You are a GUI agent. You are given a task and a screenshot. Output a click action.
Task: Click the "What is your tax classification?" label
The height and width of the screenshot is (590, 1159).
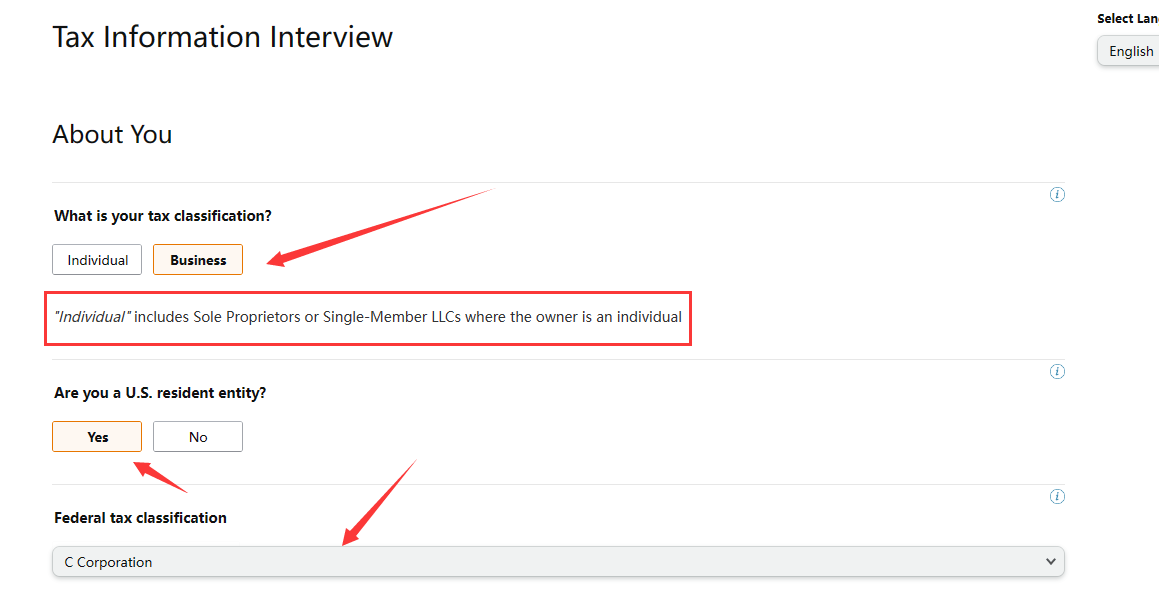pos(163,216)
